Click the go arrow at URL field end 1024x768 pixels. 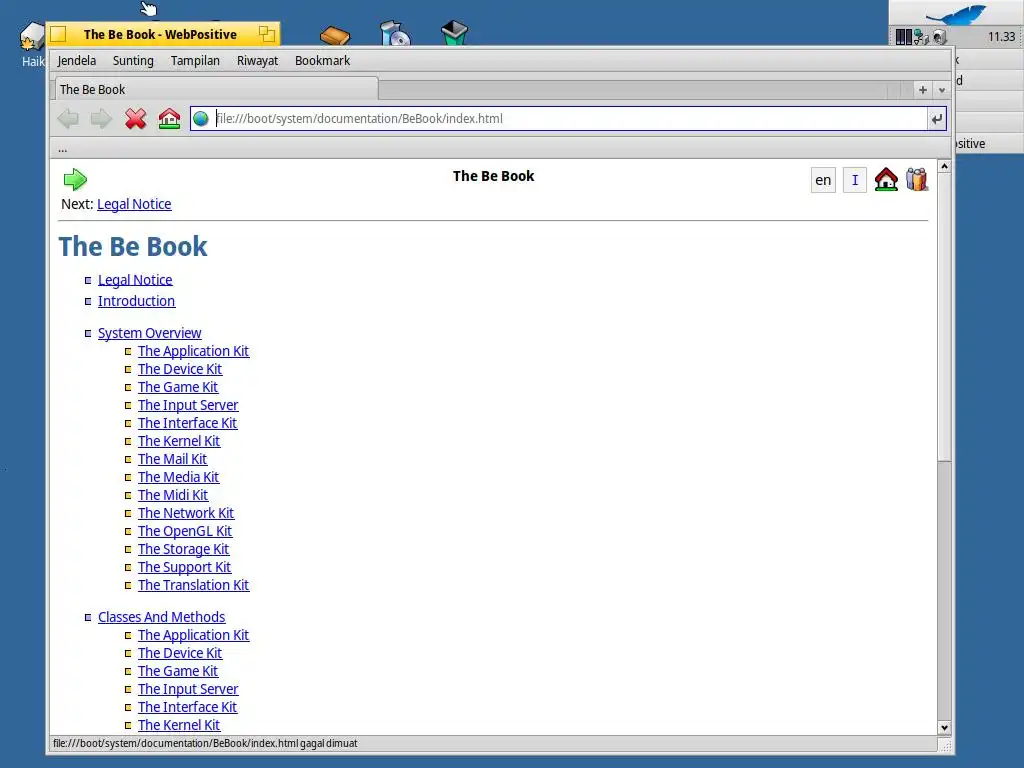point(936,119)
